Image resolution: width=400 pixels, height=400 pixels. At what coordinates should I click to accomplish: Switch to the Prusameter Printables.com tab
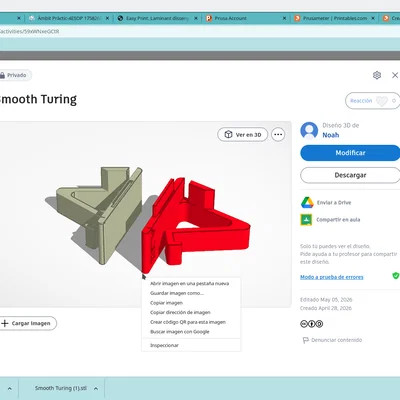pyautogui.click(x=334, y=18)
